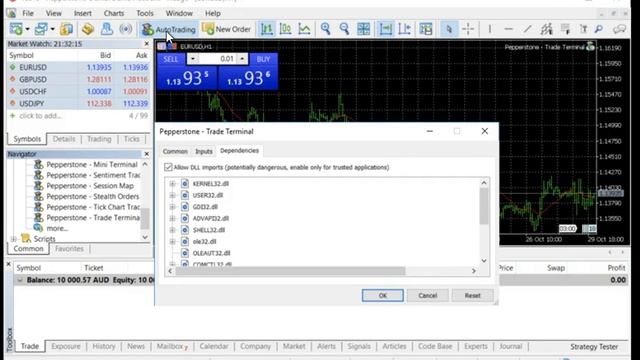Expand the Scripts folder in Navigator
640x360 pixels.
click(x=14, y=239)
